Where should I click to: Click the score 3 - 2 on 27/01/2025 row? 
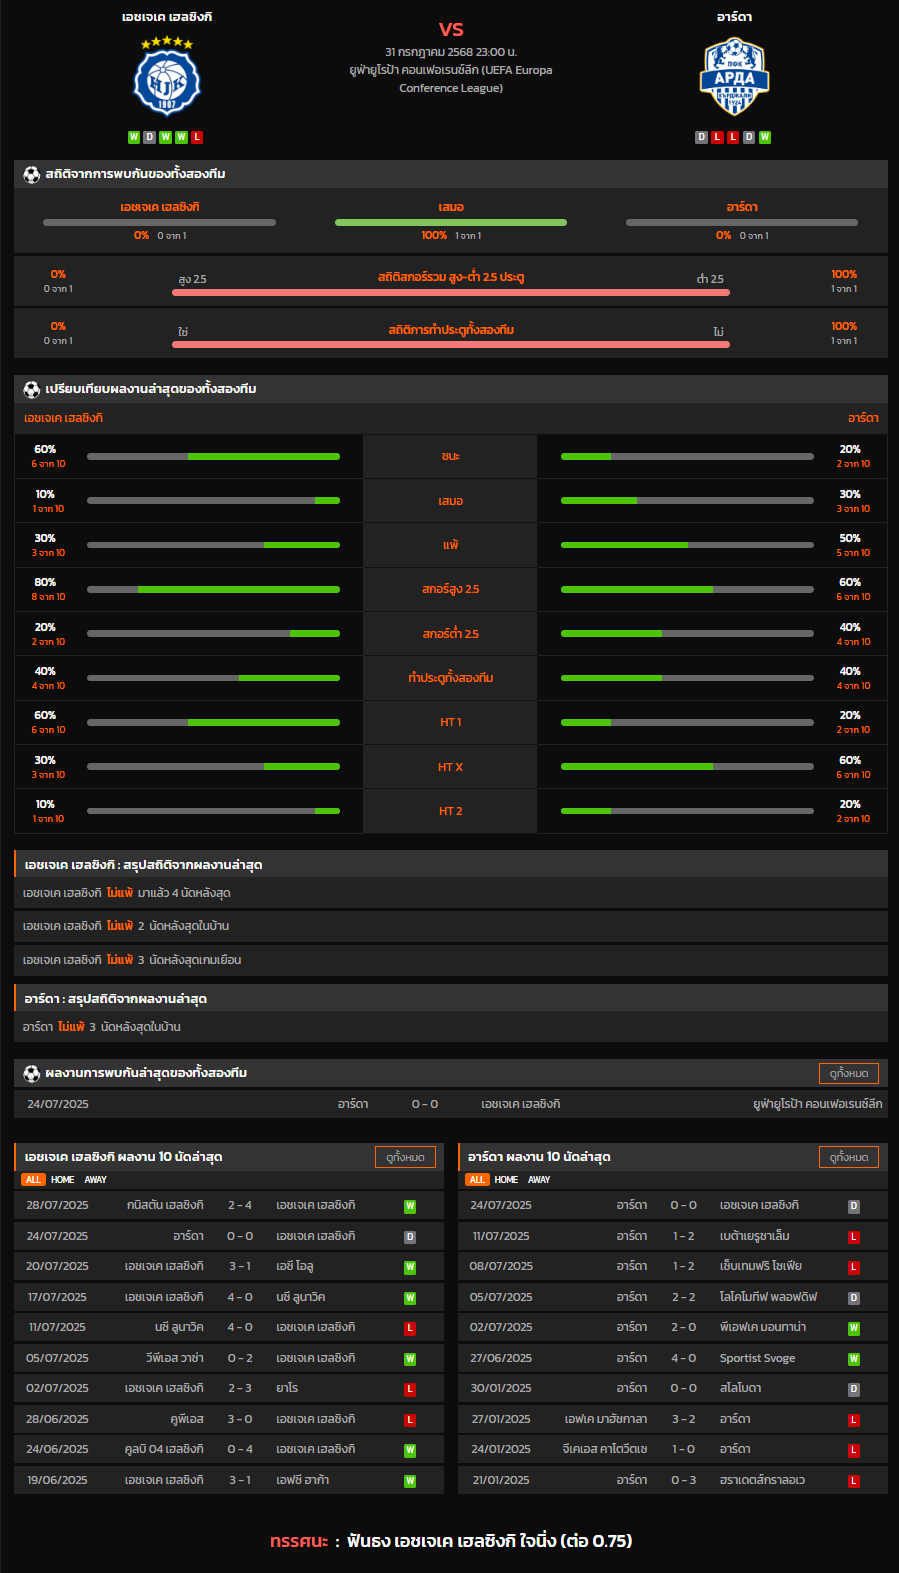coord(684,1419)
